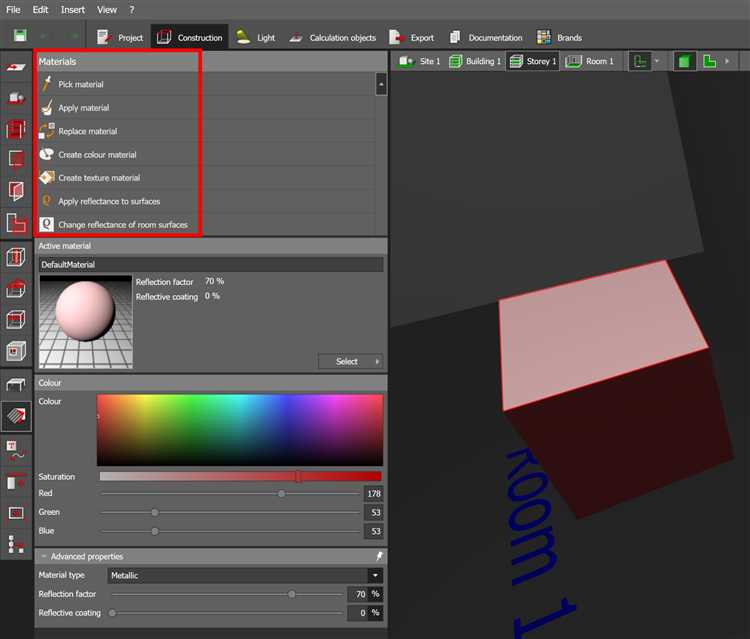This screenshot has height=639, width=750.
Task: Open Create colour material palette tool
Action: click(x=47, y=154)
